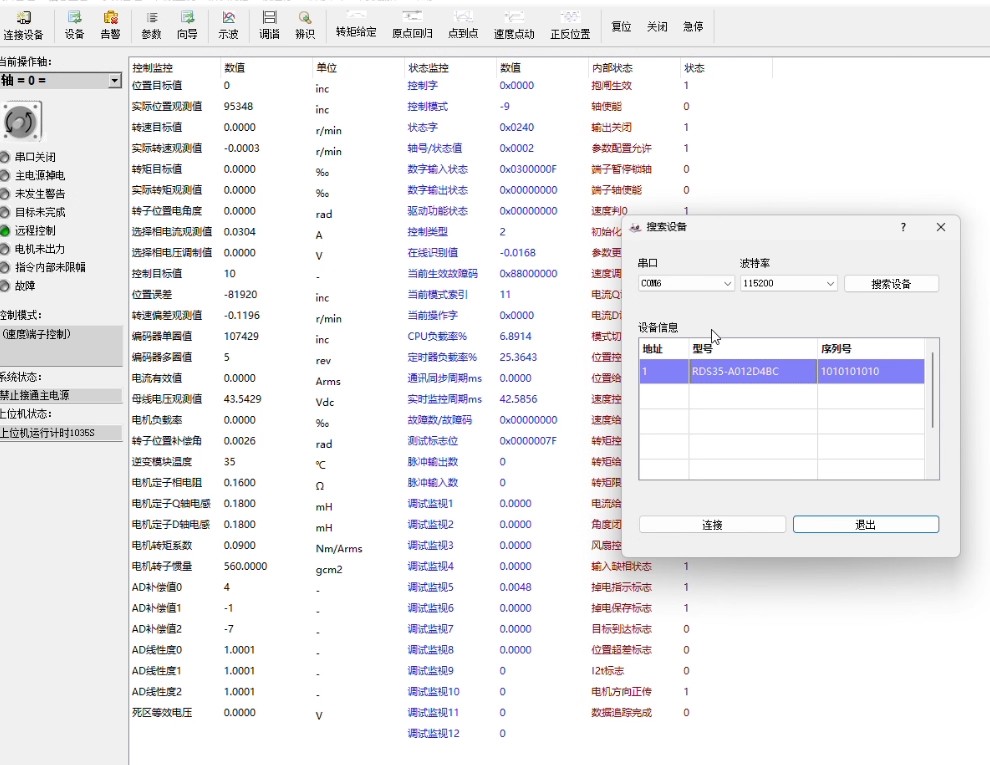Expand the 当前操作轴 axis dropdown
The height and width of the screenshot is (765, 990).
[114, 80]
